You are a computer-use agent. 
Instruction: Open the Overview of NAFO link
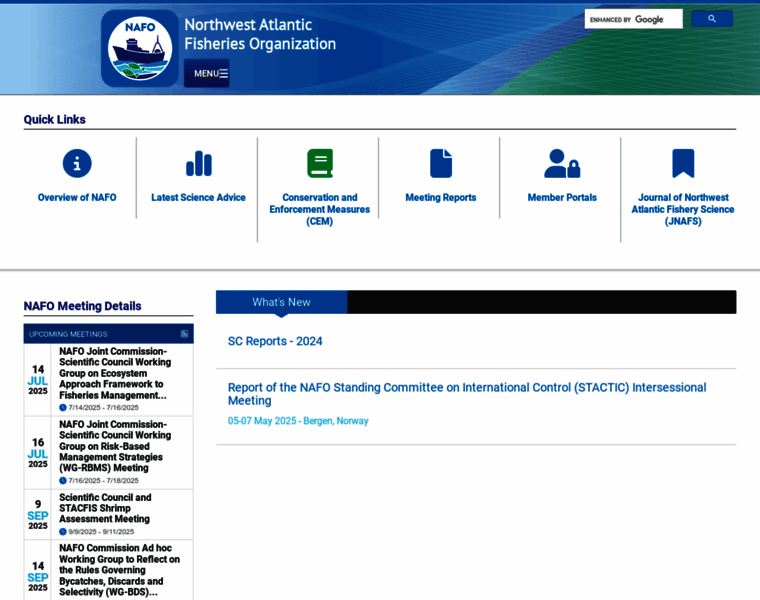coord(77,197)
